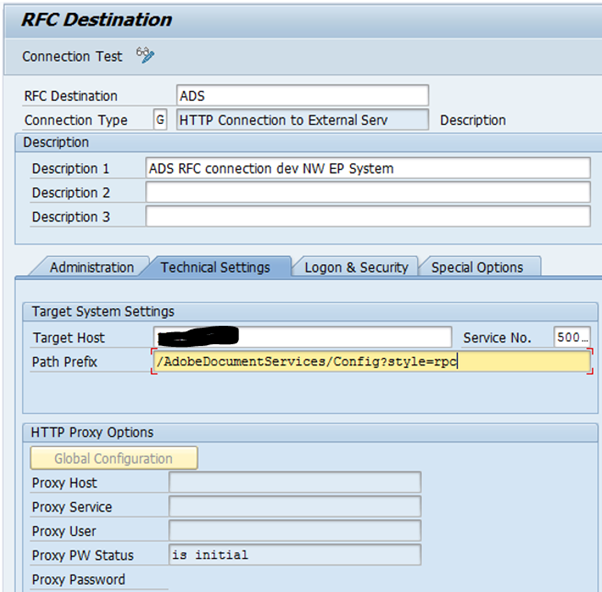
Task: Switch to the Technical Settings tab
Action: coord(215,267)
